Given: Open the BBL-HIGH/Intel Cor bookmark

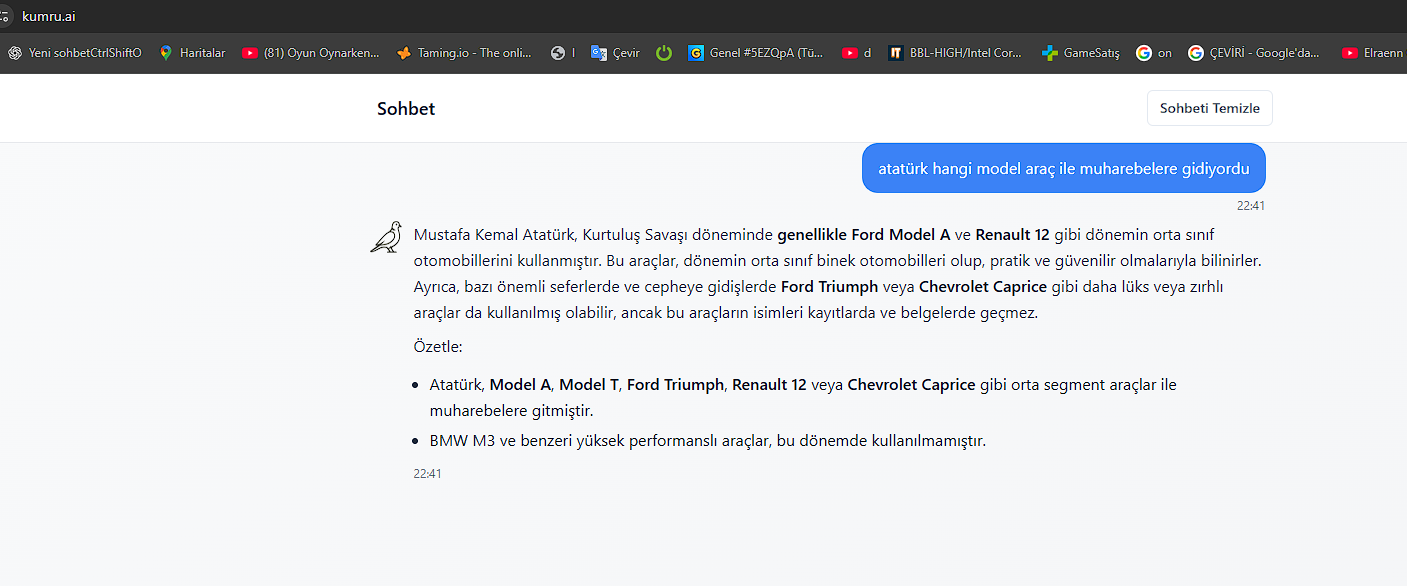Looking at the screenshot, I should pyautogui.click(x=956, y=53).
